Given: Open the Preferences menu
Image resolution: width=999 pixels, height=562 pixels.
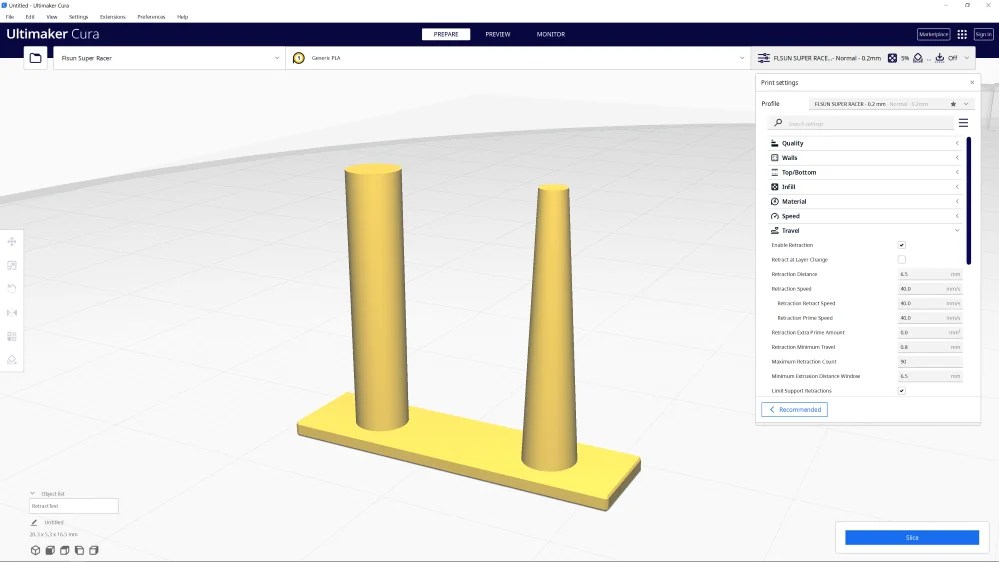Looking at the screenshot, I should 151,17.
